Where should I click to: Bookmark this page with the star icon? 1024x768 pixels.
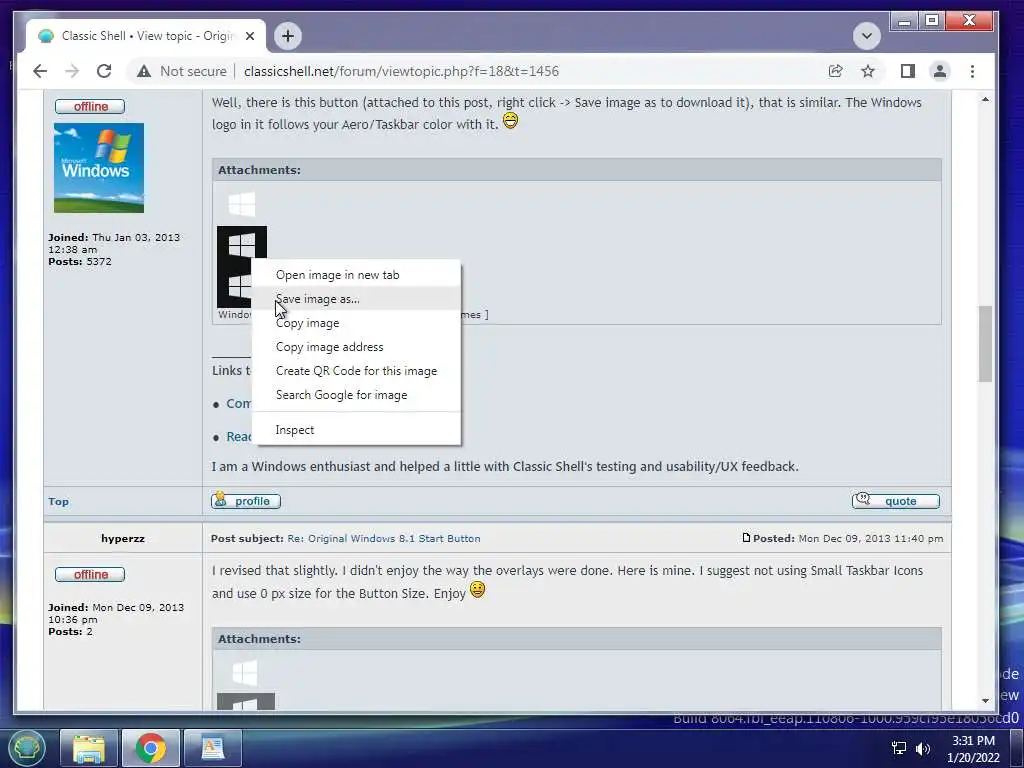point(868,71)
